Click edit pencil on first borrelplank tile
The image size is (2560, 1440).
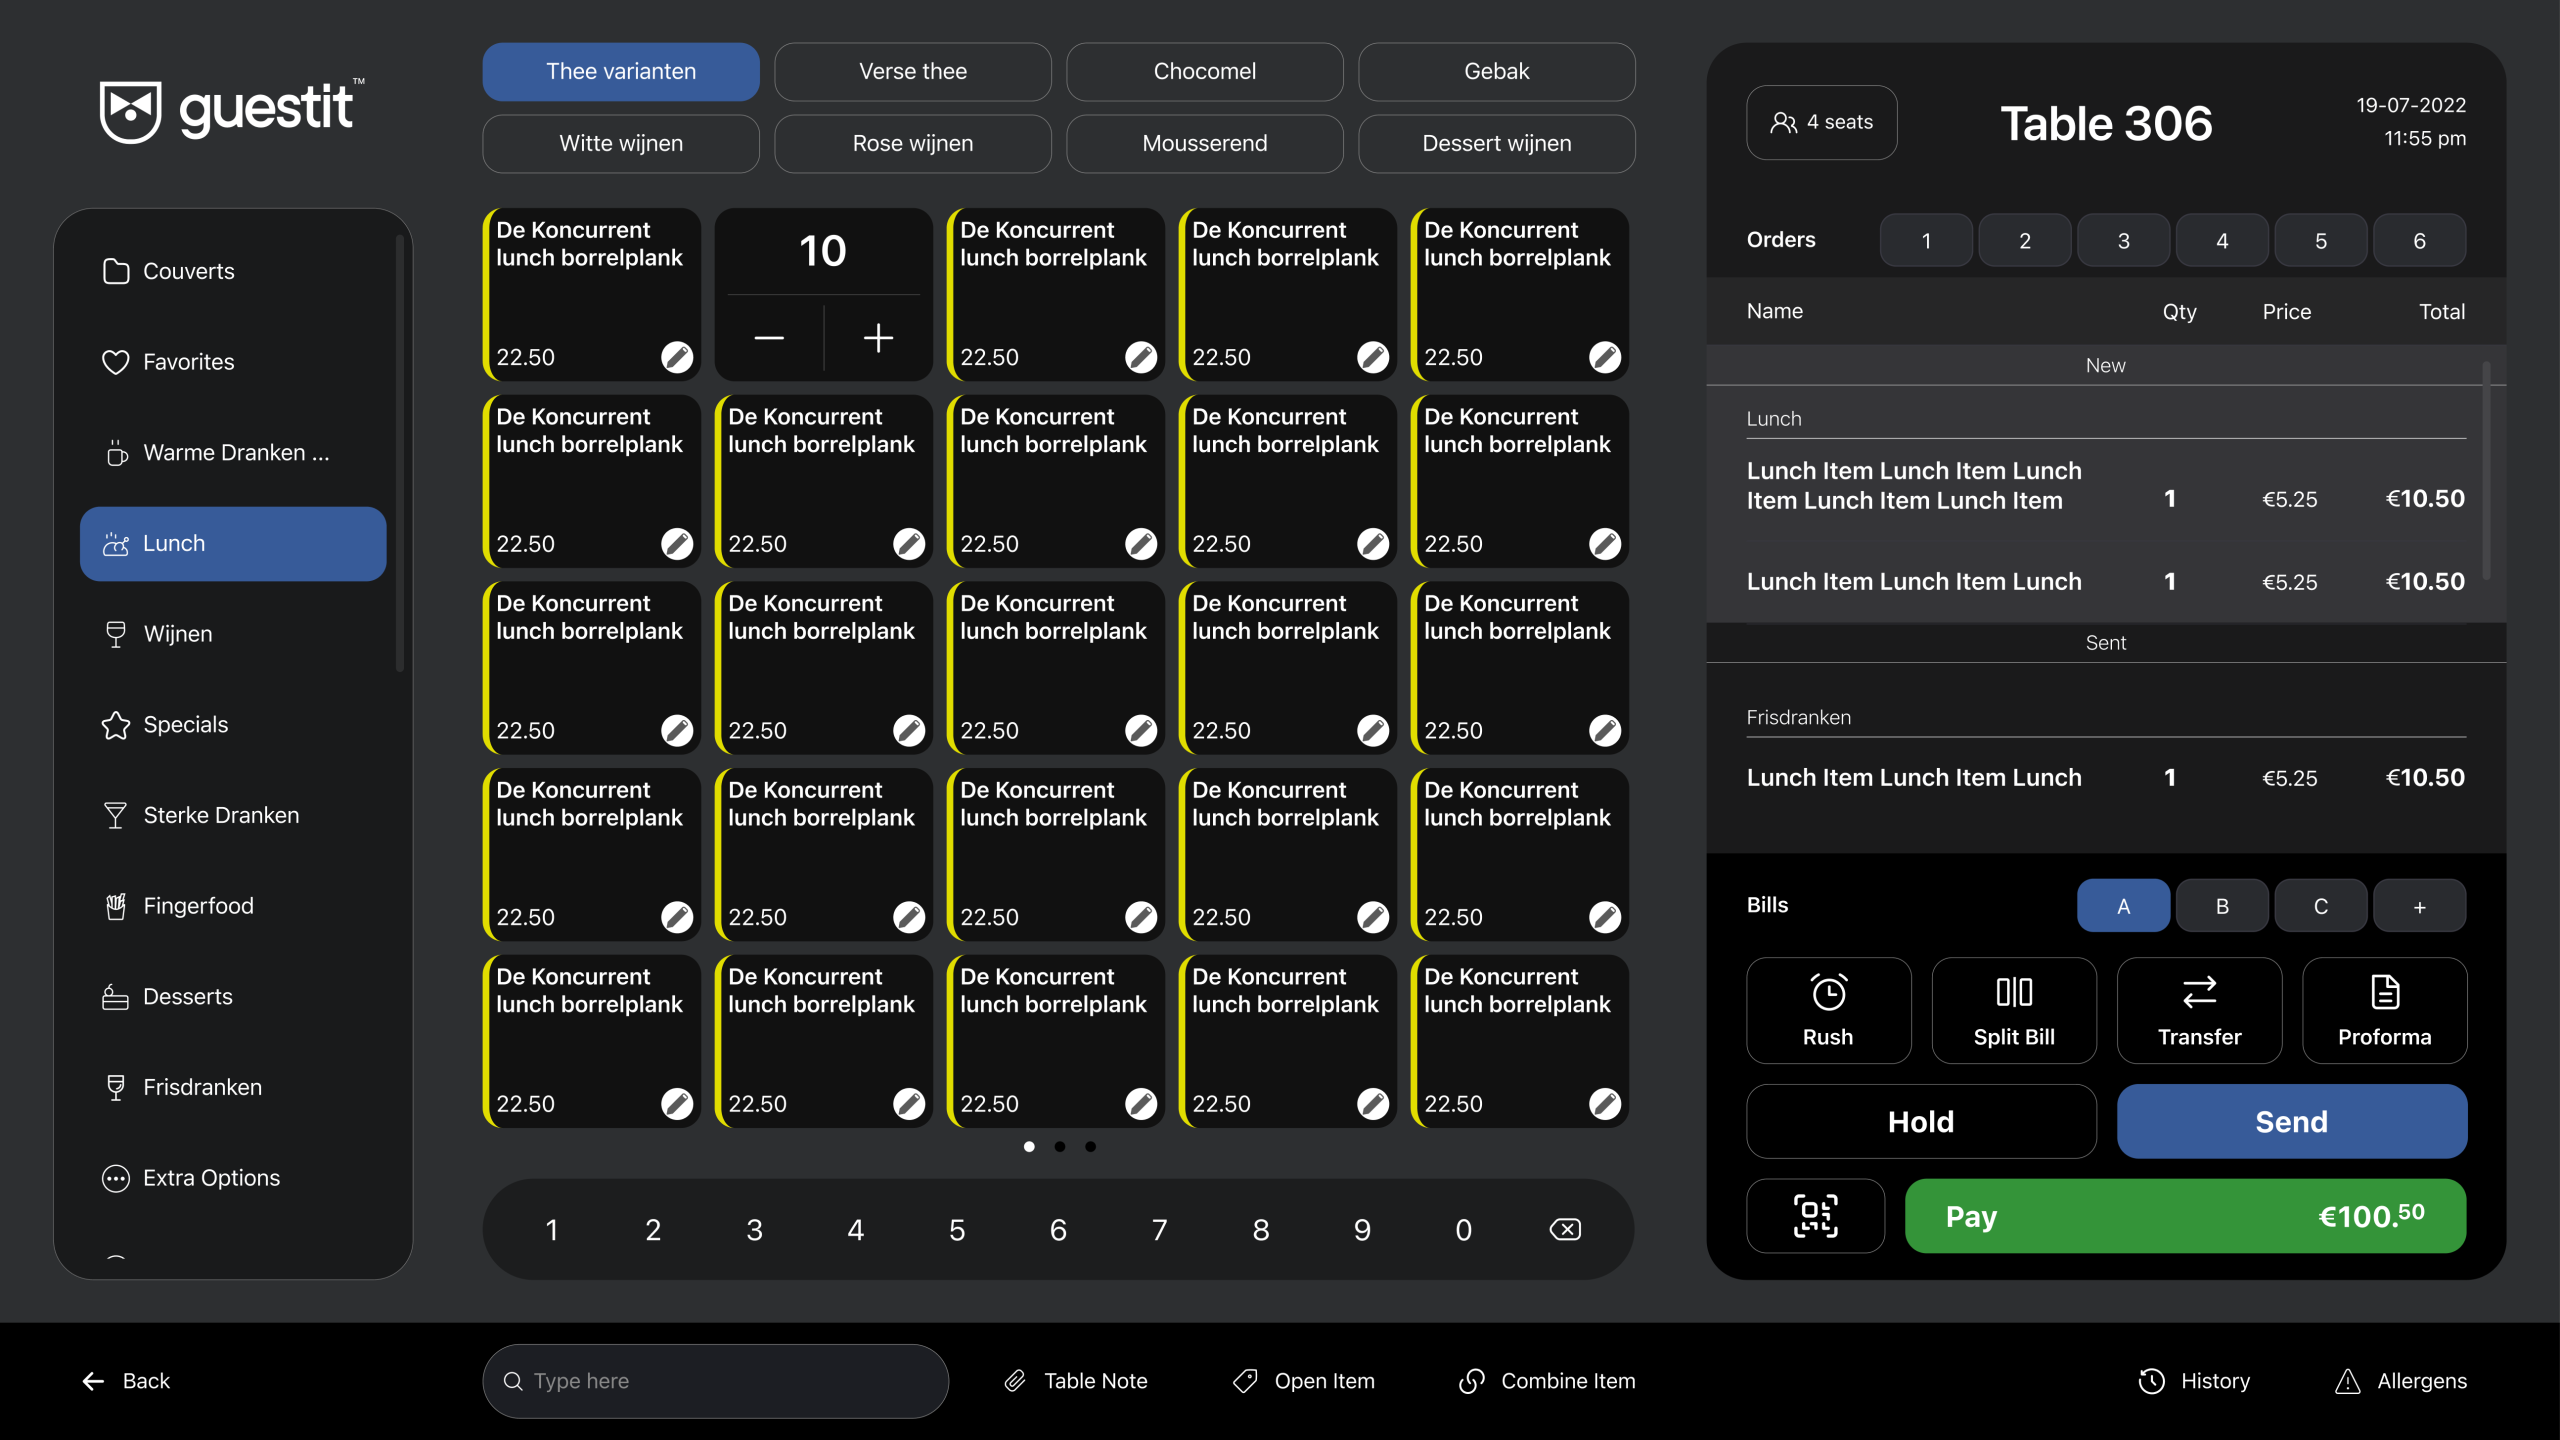tap(677, 357)
